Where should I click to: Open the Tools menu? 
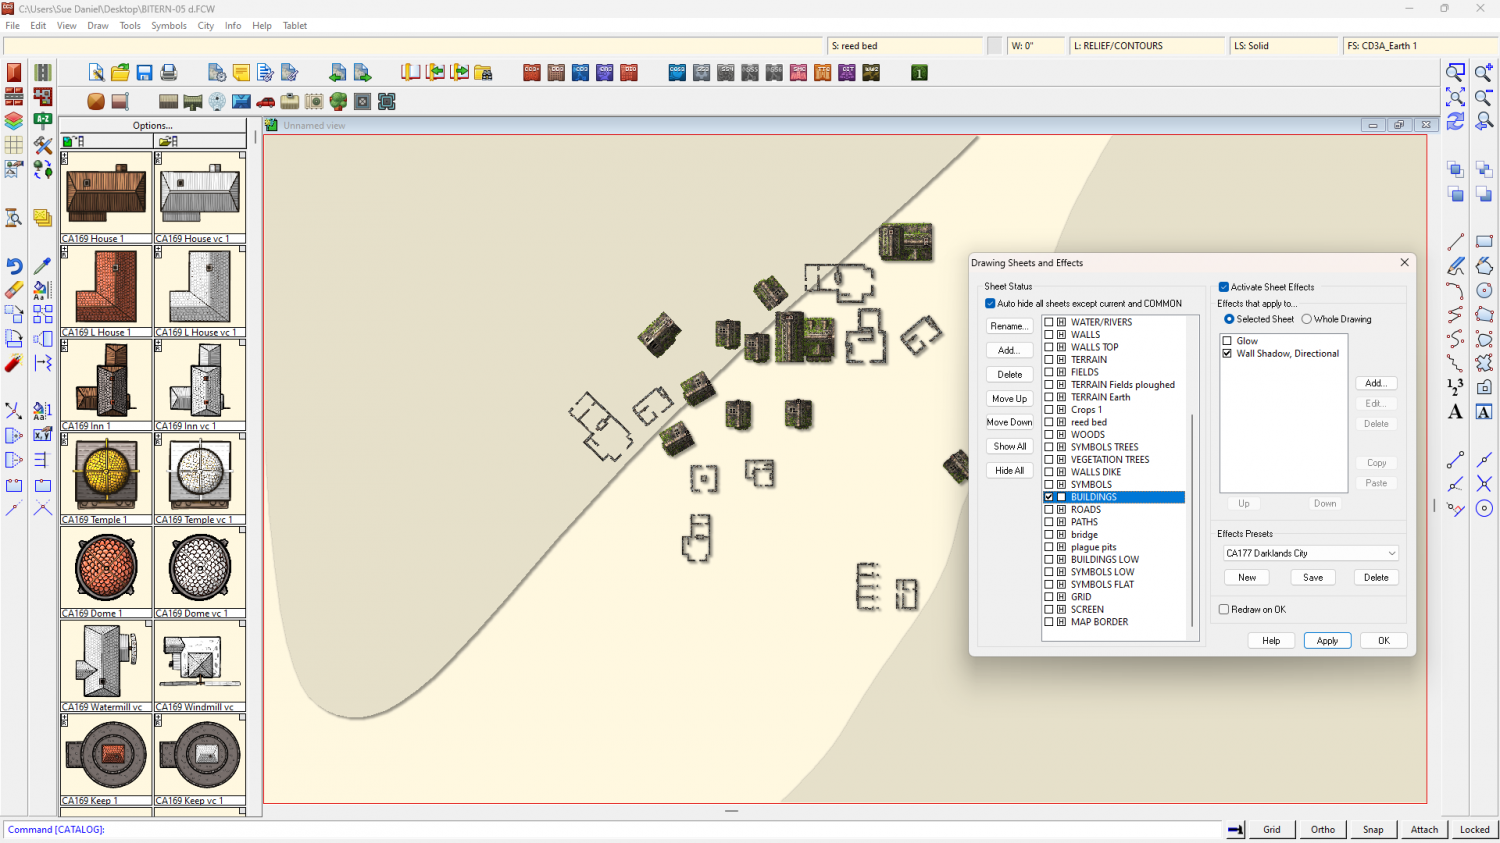(130, 25)
